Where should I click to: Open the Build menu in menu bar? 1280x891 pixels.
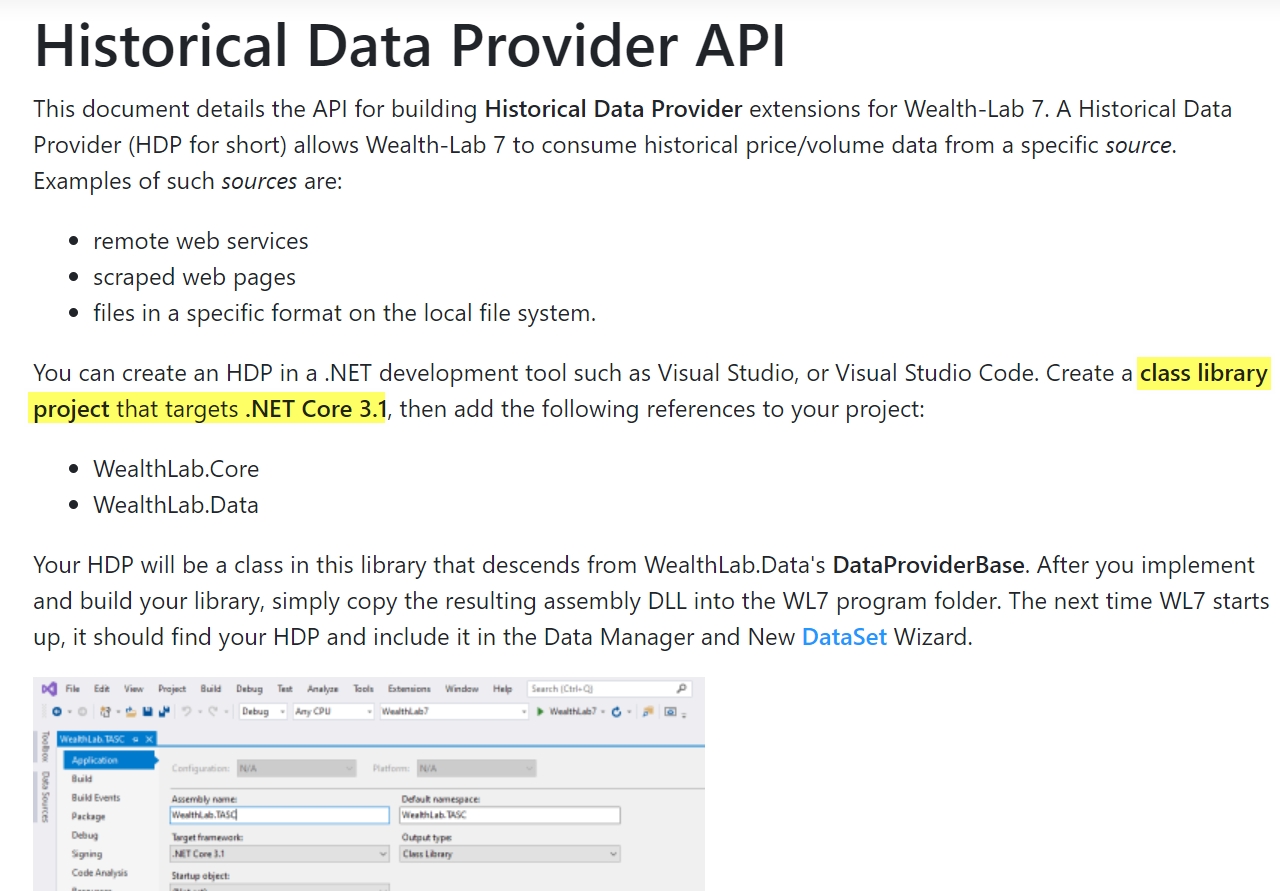211,689
